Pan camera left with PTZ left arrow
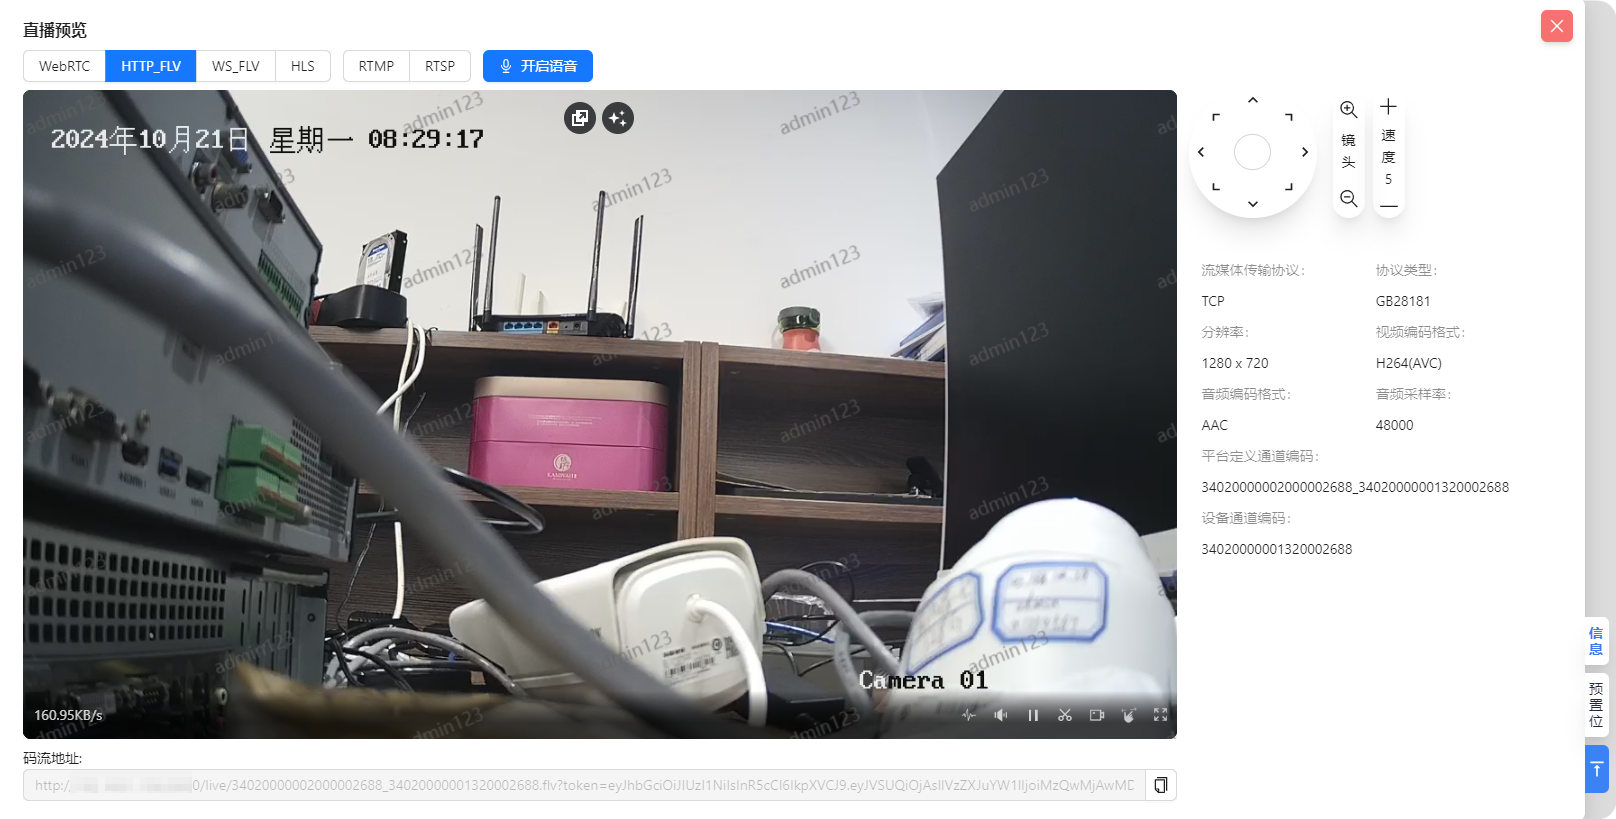This screenshot has height=819, width=1616. (1201, 152)
